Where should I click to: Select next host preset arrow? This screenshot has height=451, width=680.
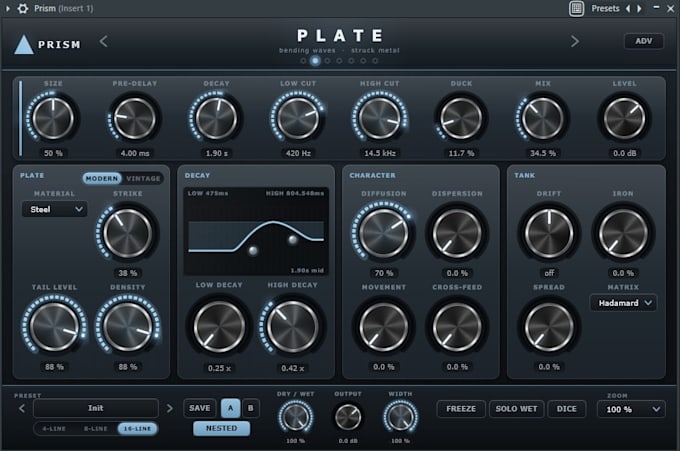tap(639, 8)
